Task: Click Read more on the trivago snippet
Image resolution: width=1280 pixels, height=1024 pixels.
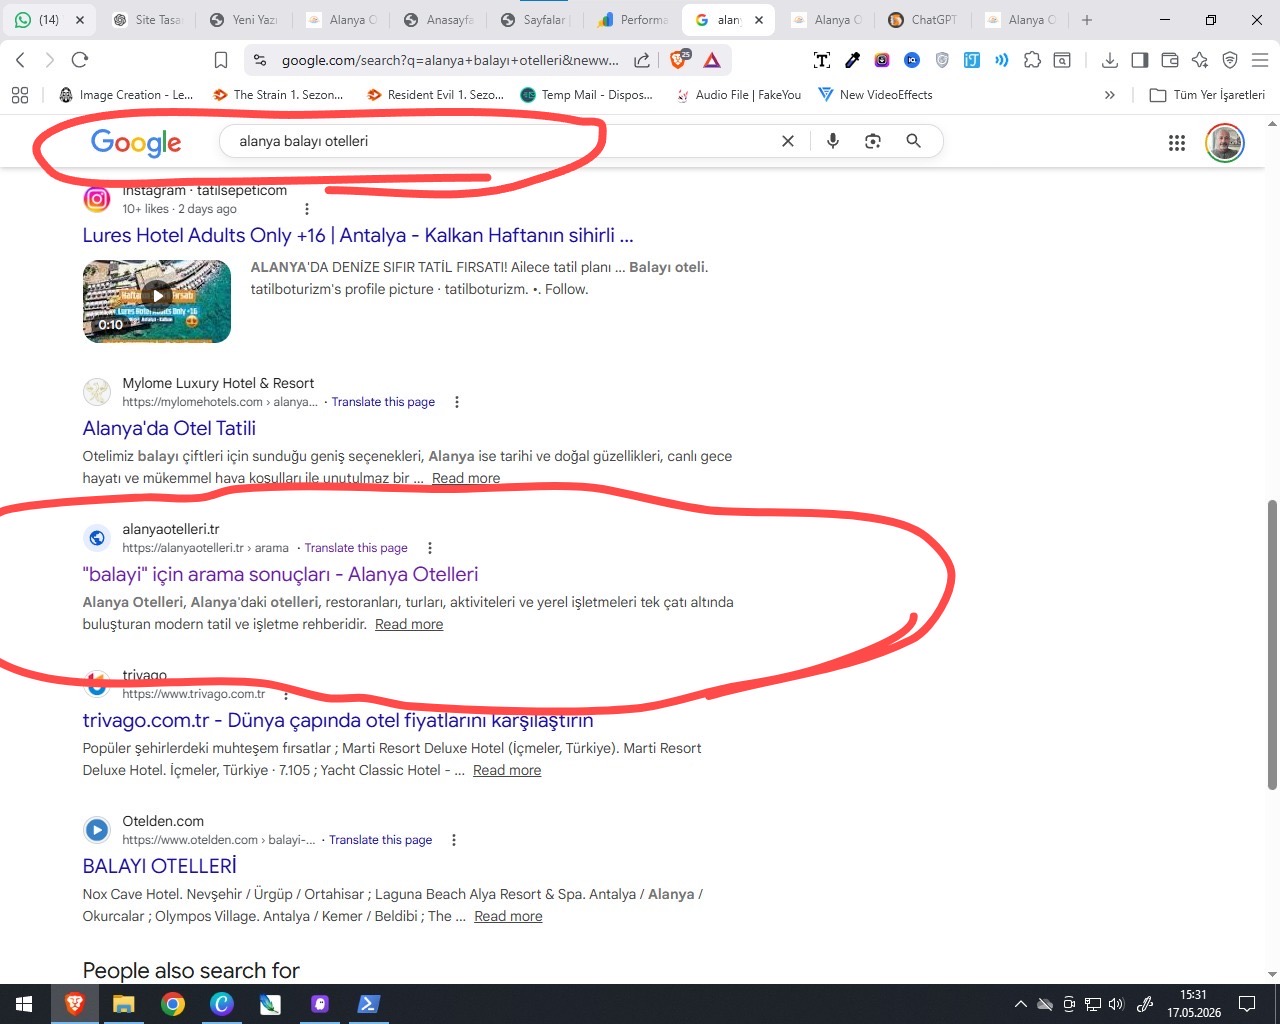Action: point(507,770)
